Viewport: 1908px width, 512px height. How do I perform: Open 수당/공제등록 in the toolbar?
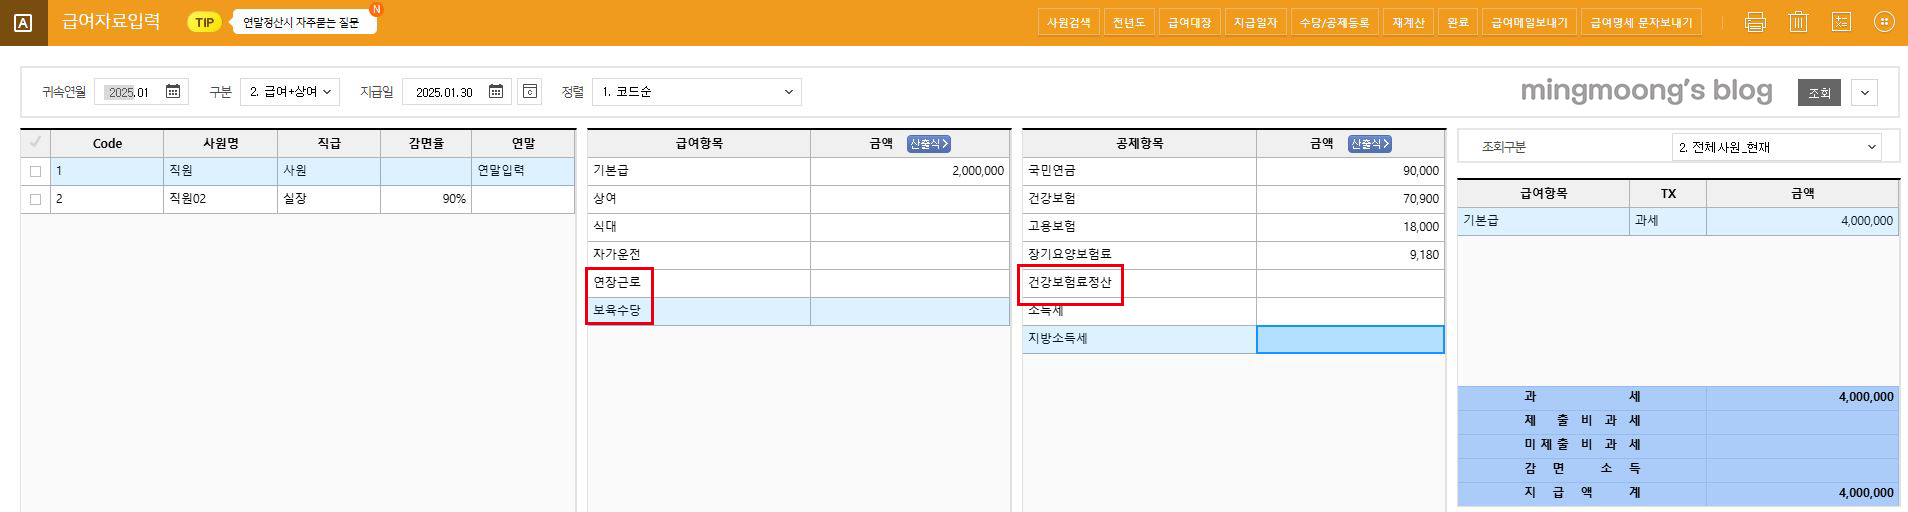(x=1334, y=22)
